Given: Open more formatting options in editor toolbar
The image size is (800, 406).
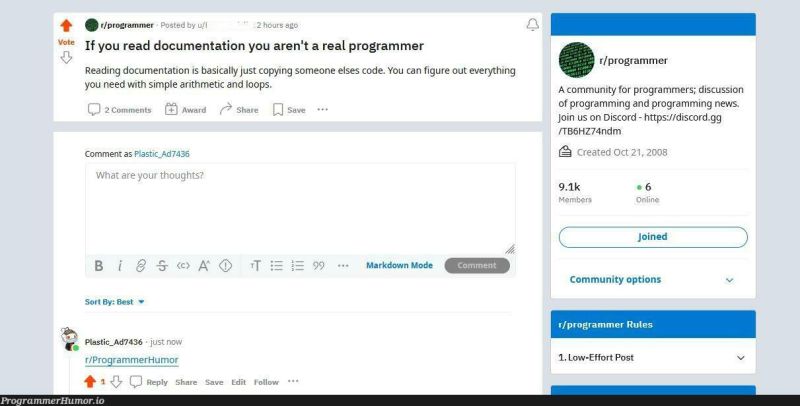Looking at the screenshot, I should (343, 266).
